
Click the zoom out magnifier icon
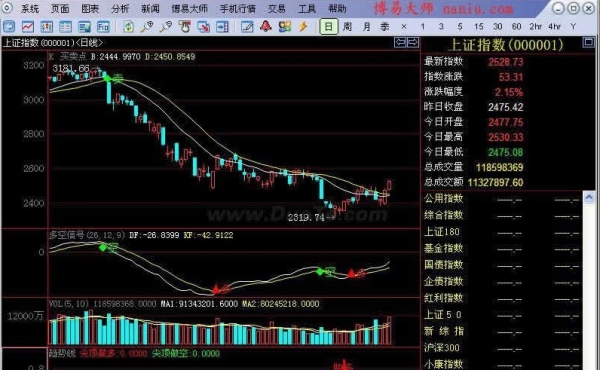(x=166, y=26)
